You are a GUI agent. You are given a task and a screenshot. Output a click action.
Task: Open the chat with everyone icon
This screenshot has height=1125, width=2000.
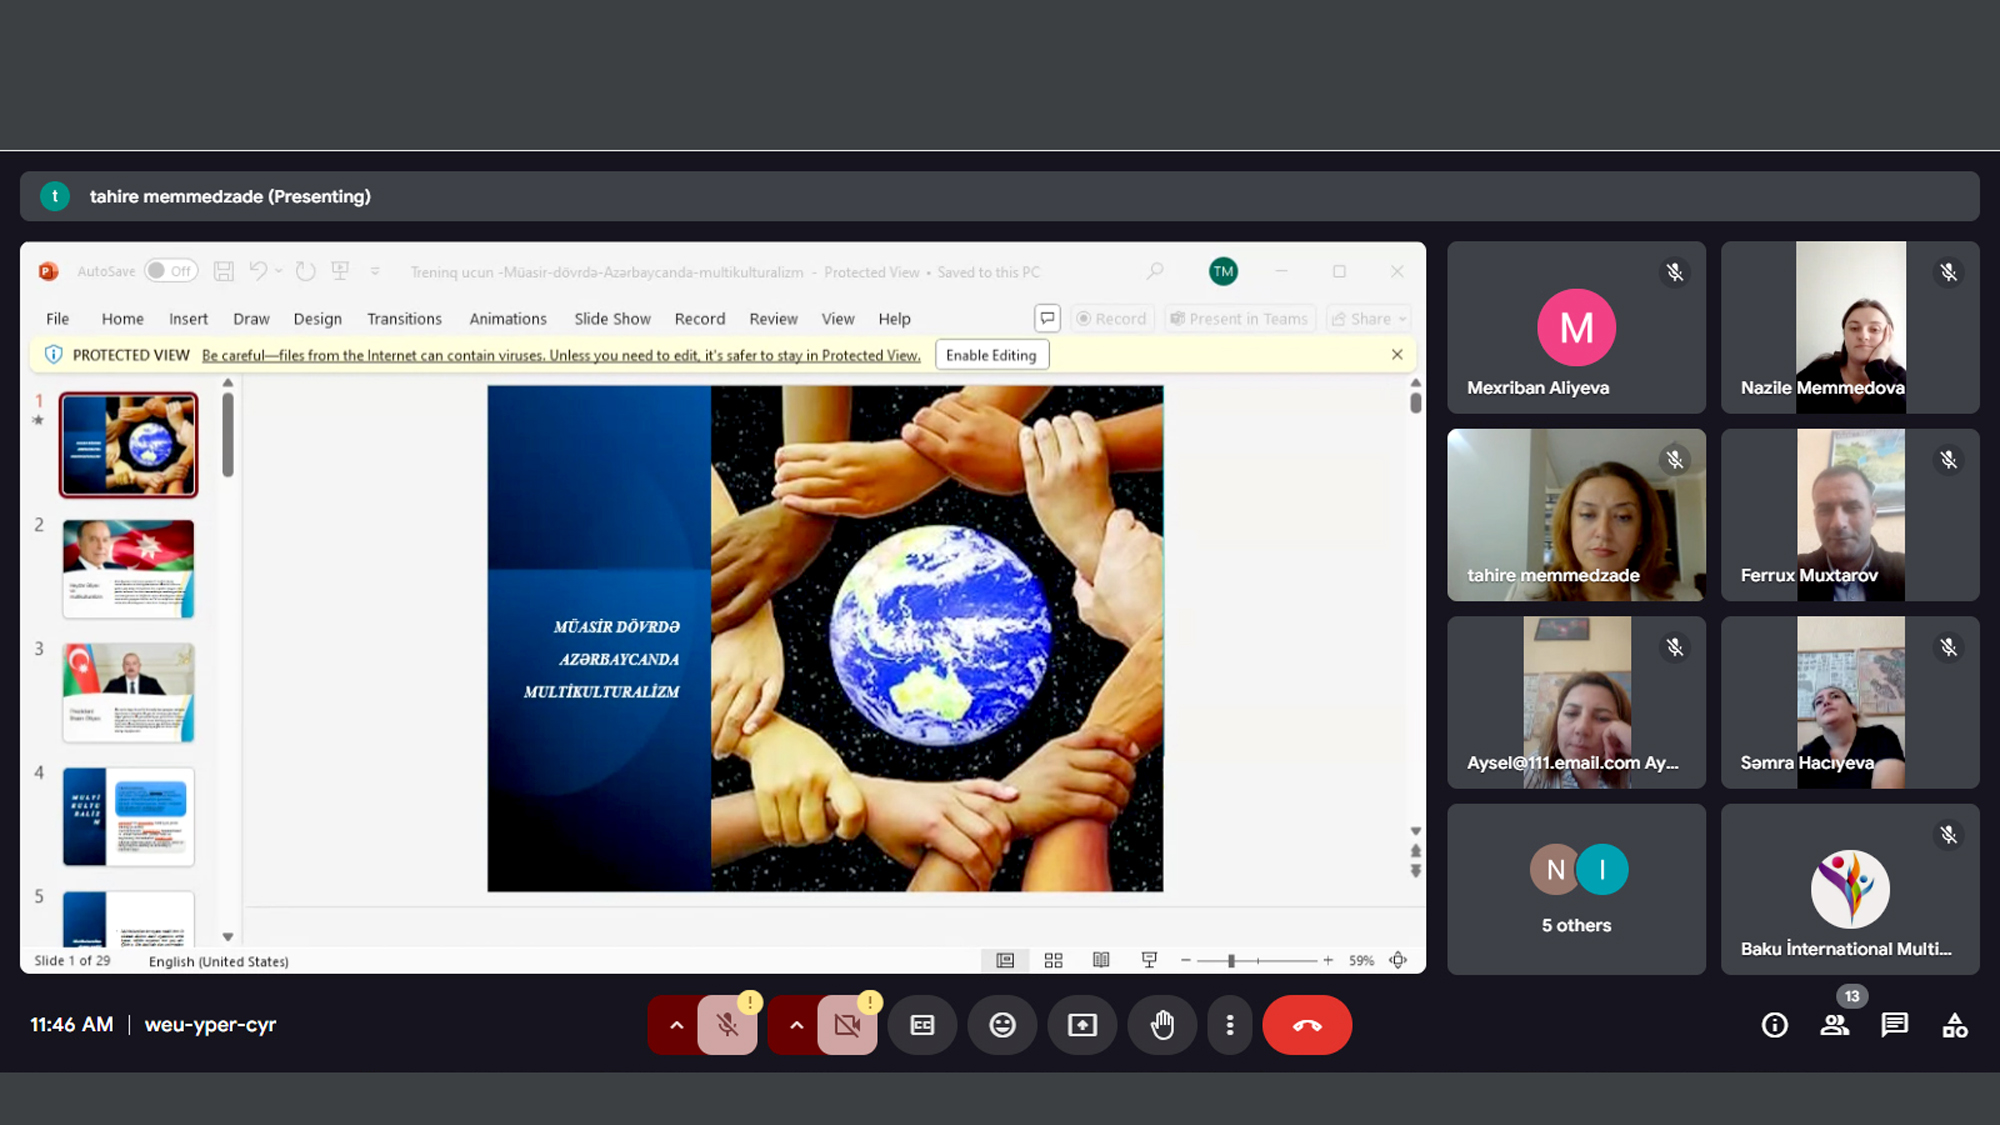1894,1025
